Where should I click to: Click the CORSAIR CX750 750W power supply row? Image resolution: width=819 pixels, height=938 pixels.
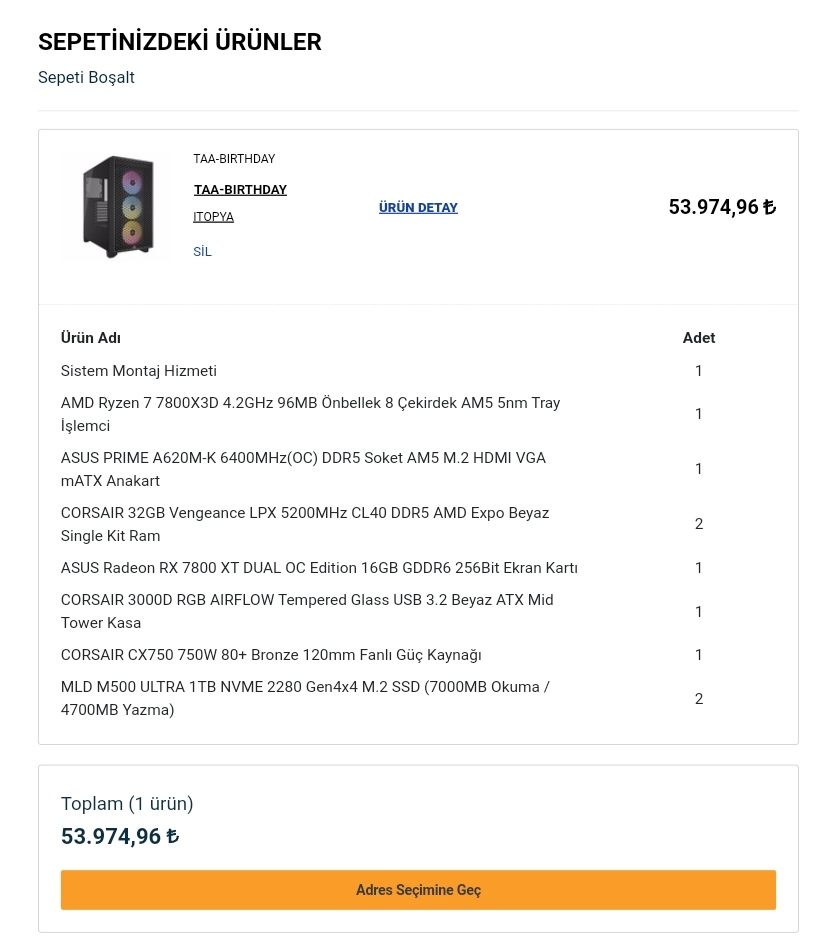pos(271,655)
